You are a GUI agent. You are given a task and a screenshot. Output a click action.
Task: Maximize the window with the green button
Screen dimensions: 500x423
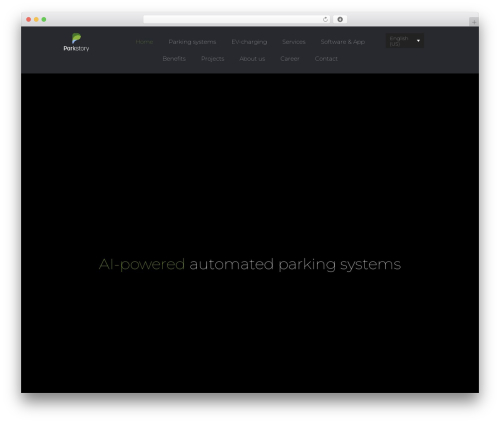44,19
